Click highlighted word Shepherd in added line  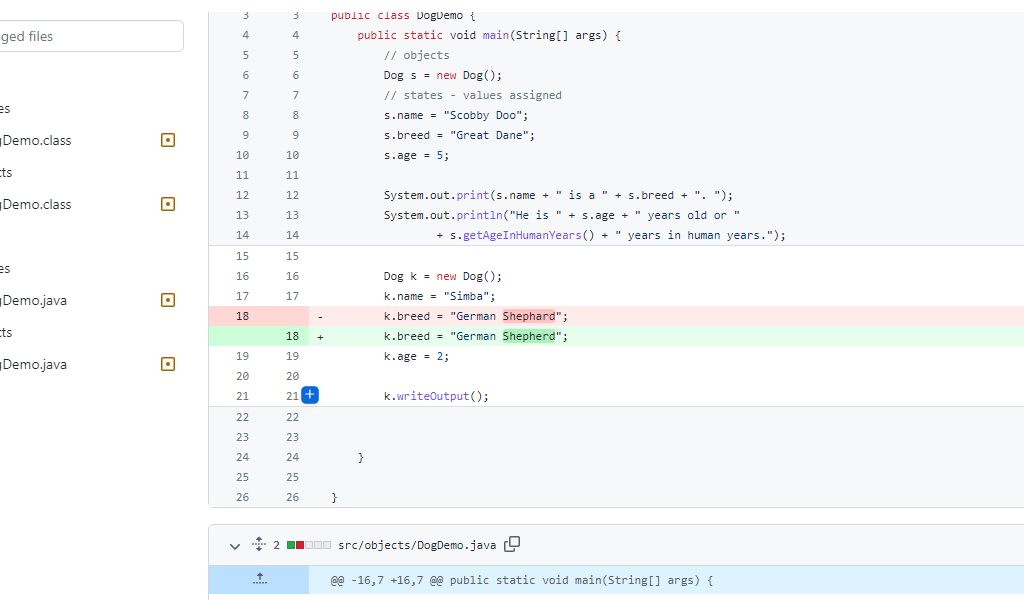tap(529, 336)
